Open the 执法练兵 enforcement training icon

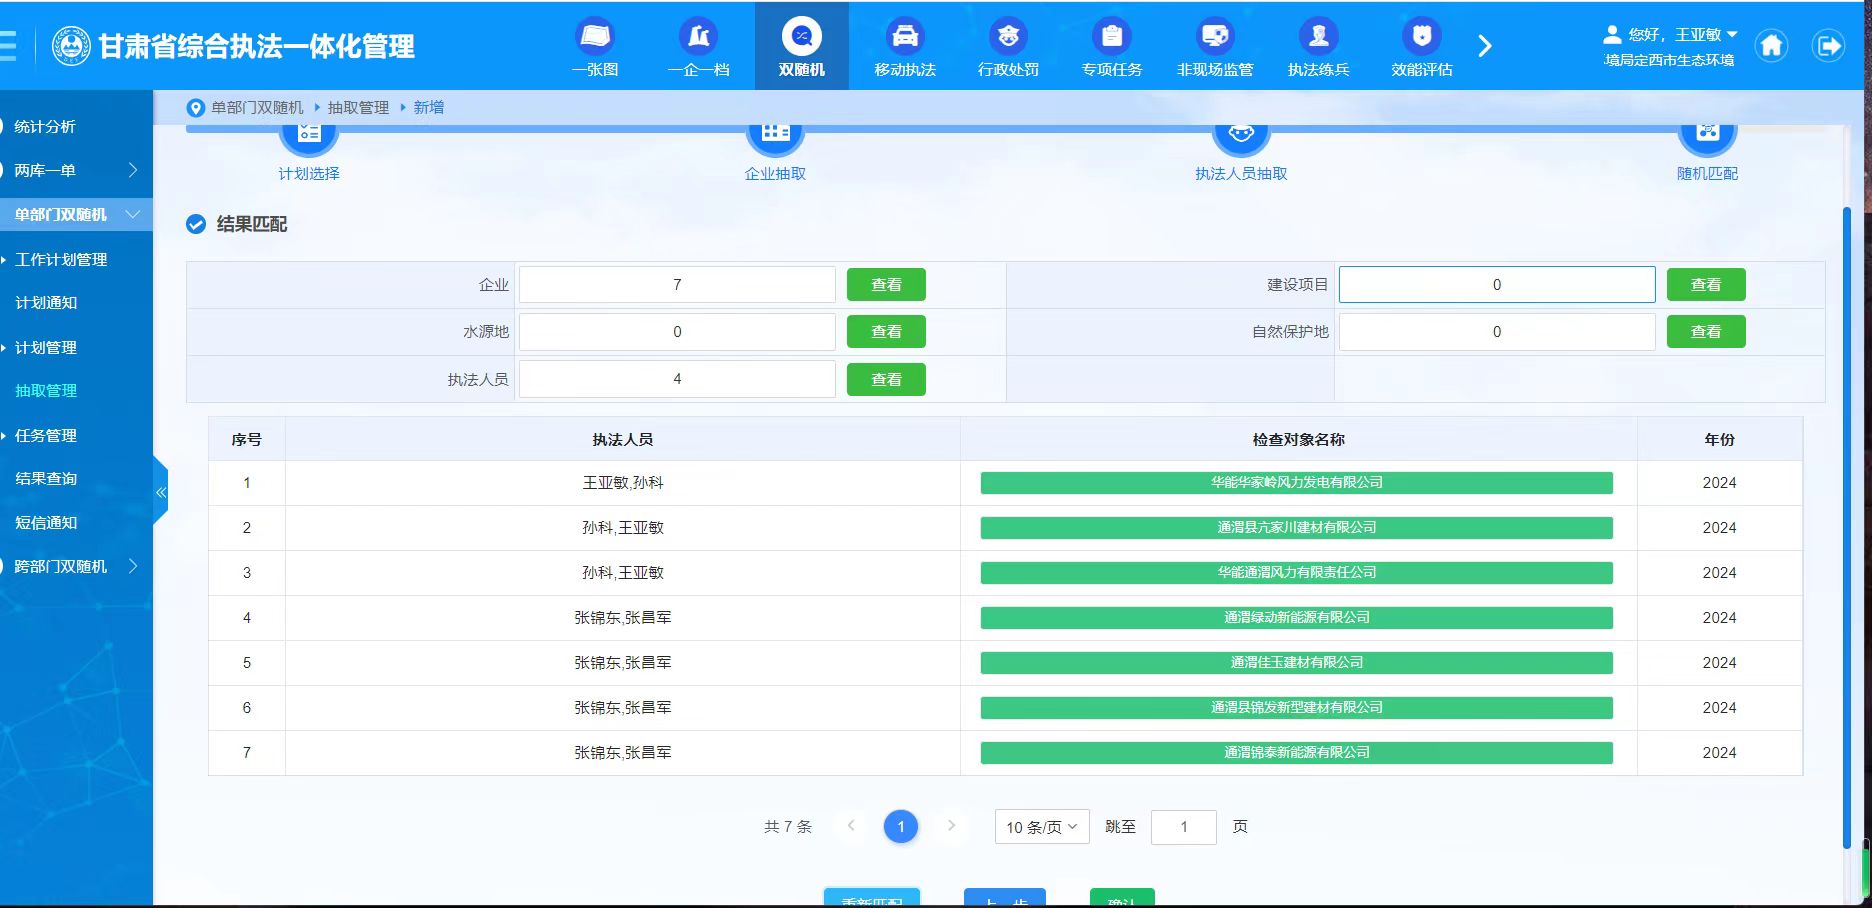pyautogui.click(x=1318, y=37)
